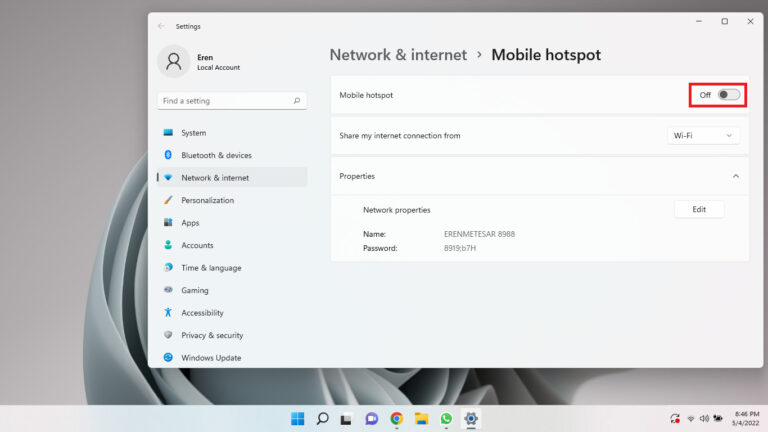Open Windows Update in the sidebar

click(232, 358)
